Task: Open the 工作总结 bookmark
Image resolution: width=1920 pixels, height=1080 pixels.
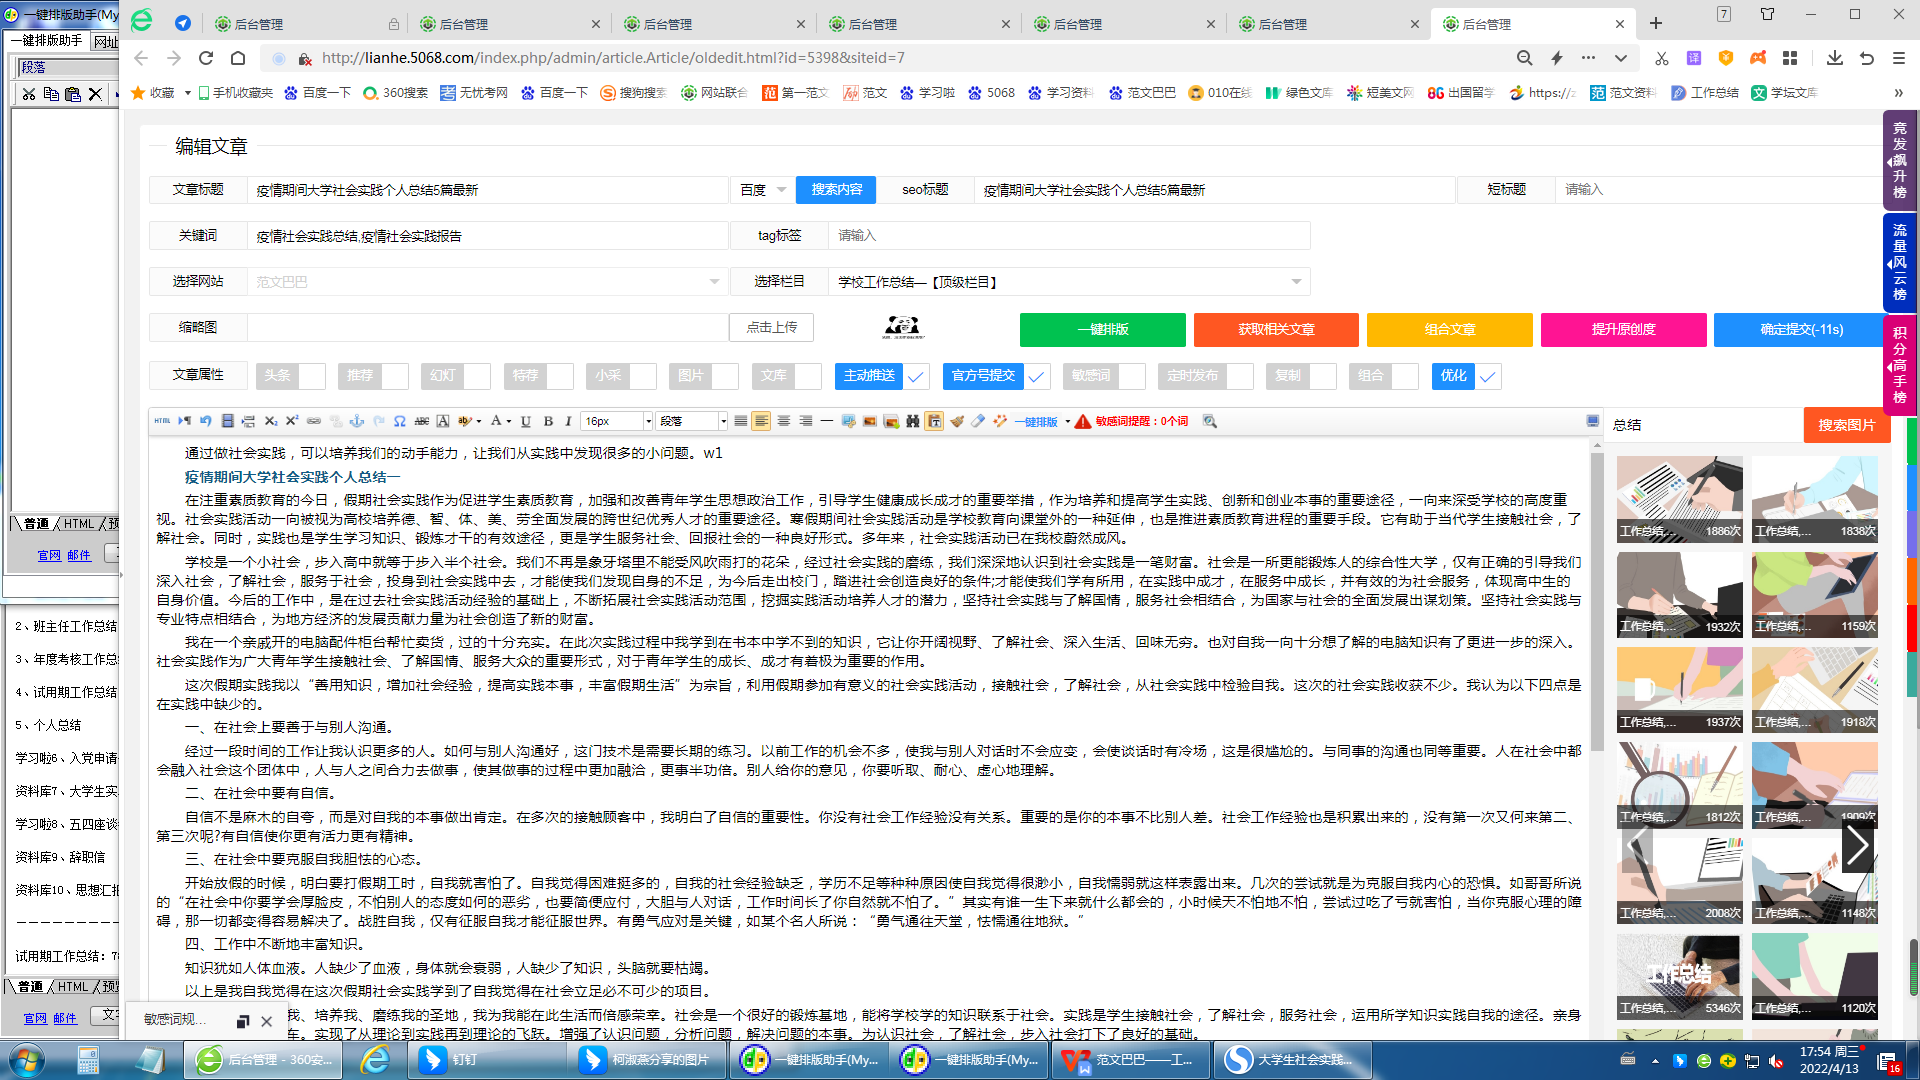Action: click(1705, 93)
